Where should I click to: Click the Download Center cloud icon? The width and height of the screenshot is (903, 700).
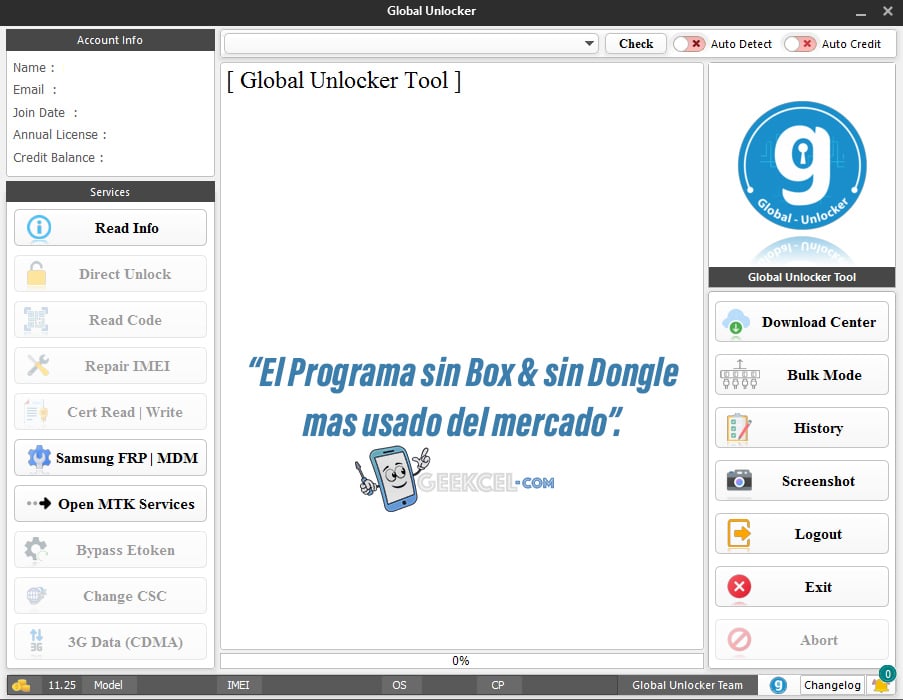(x=736, y=322)
